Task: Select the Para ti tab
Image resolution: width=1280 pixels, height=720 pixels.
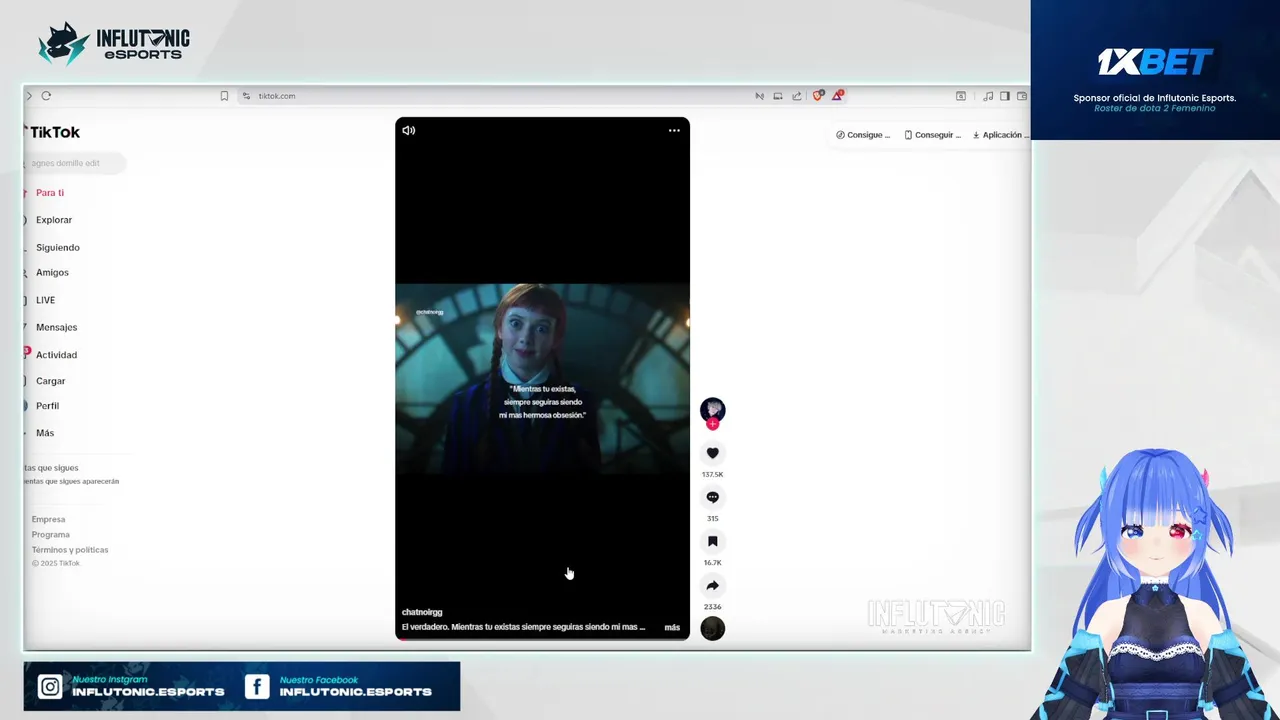Action: coord(49,193)
